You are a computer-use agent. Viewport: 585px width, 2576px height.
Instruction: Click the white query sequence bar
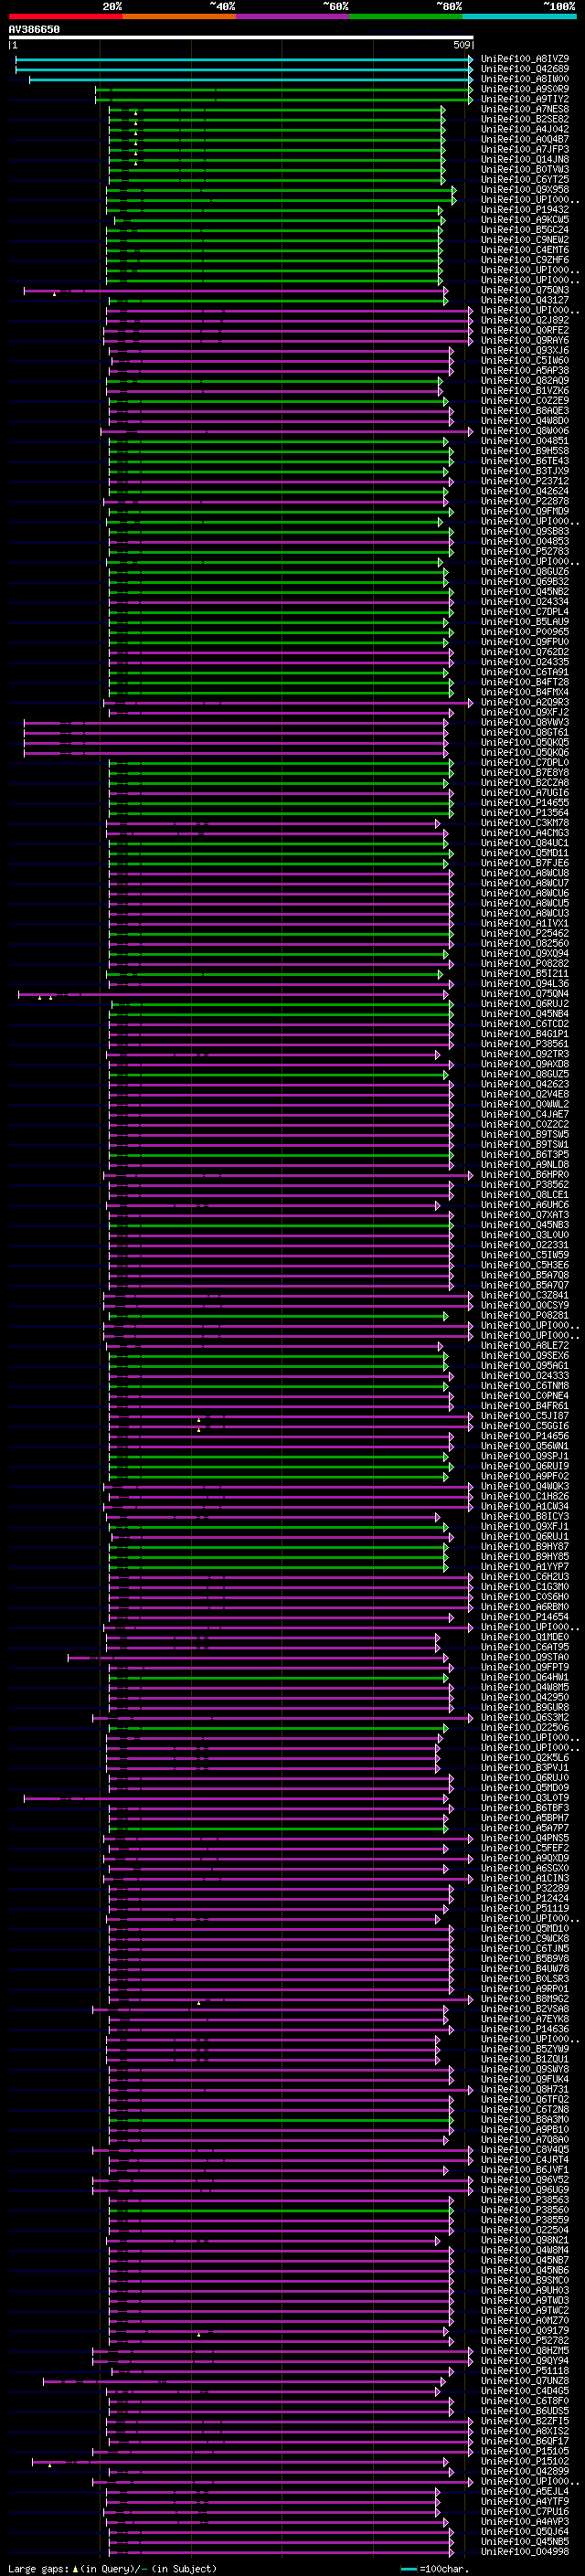point(241,38)
